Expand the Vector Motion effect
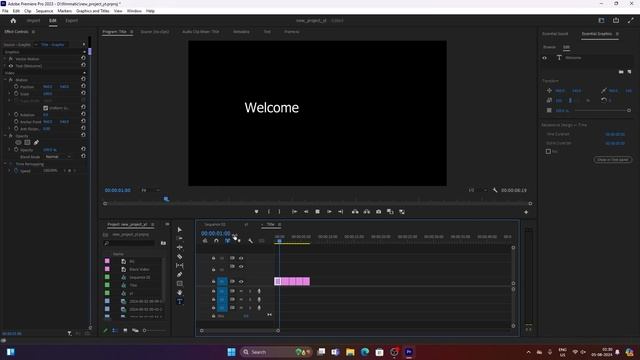The width and height of the screenshot is (640, 360). 5,59
